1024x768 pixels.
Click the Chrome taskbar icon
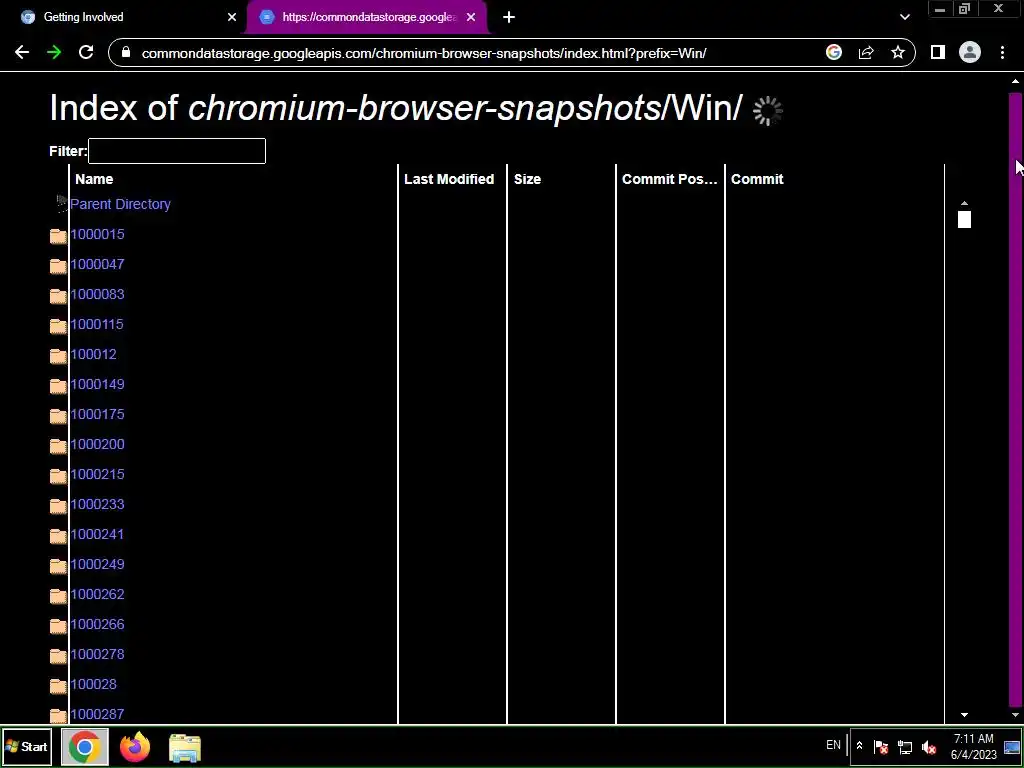85,747
